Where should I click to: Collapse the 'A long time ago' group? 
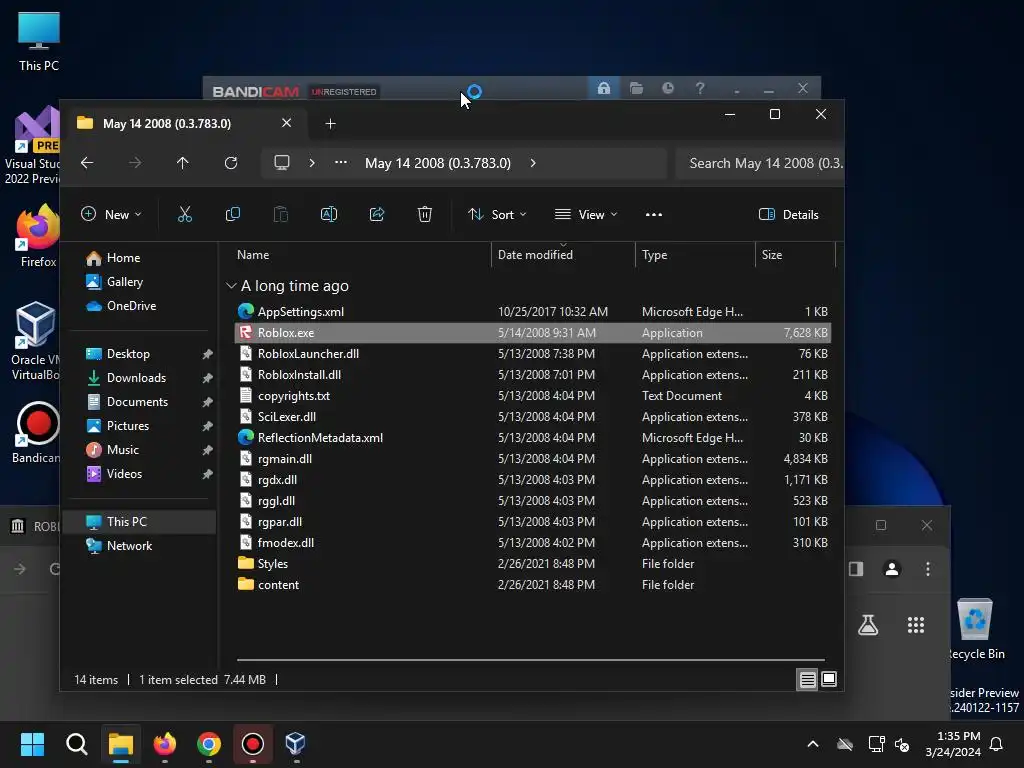click(231, 286)
